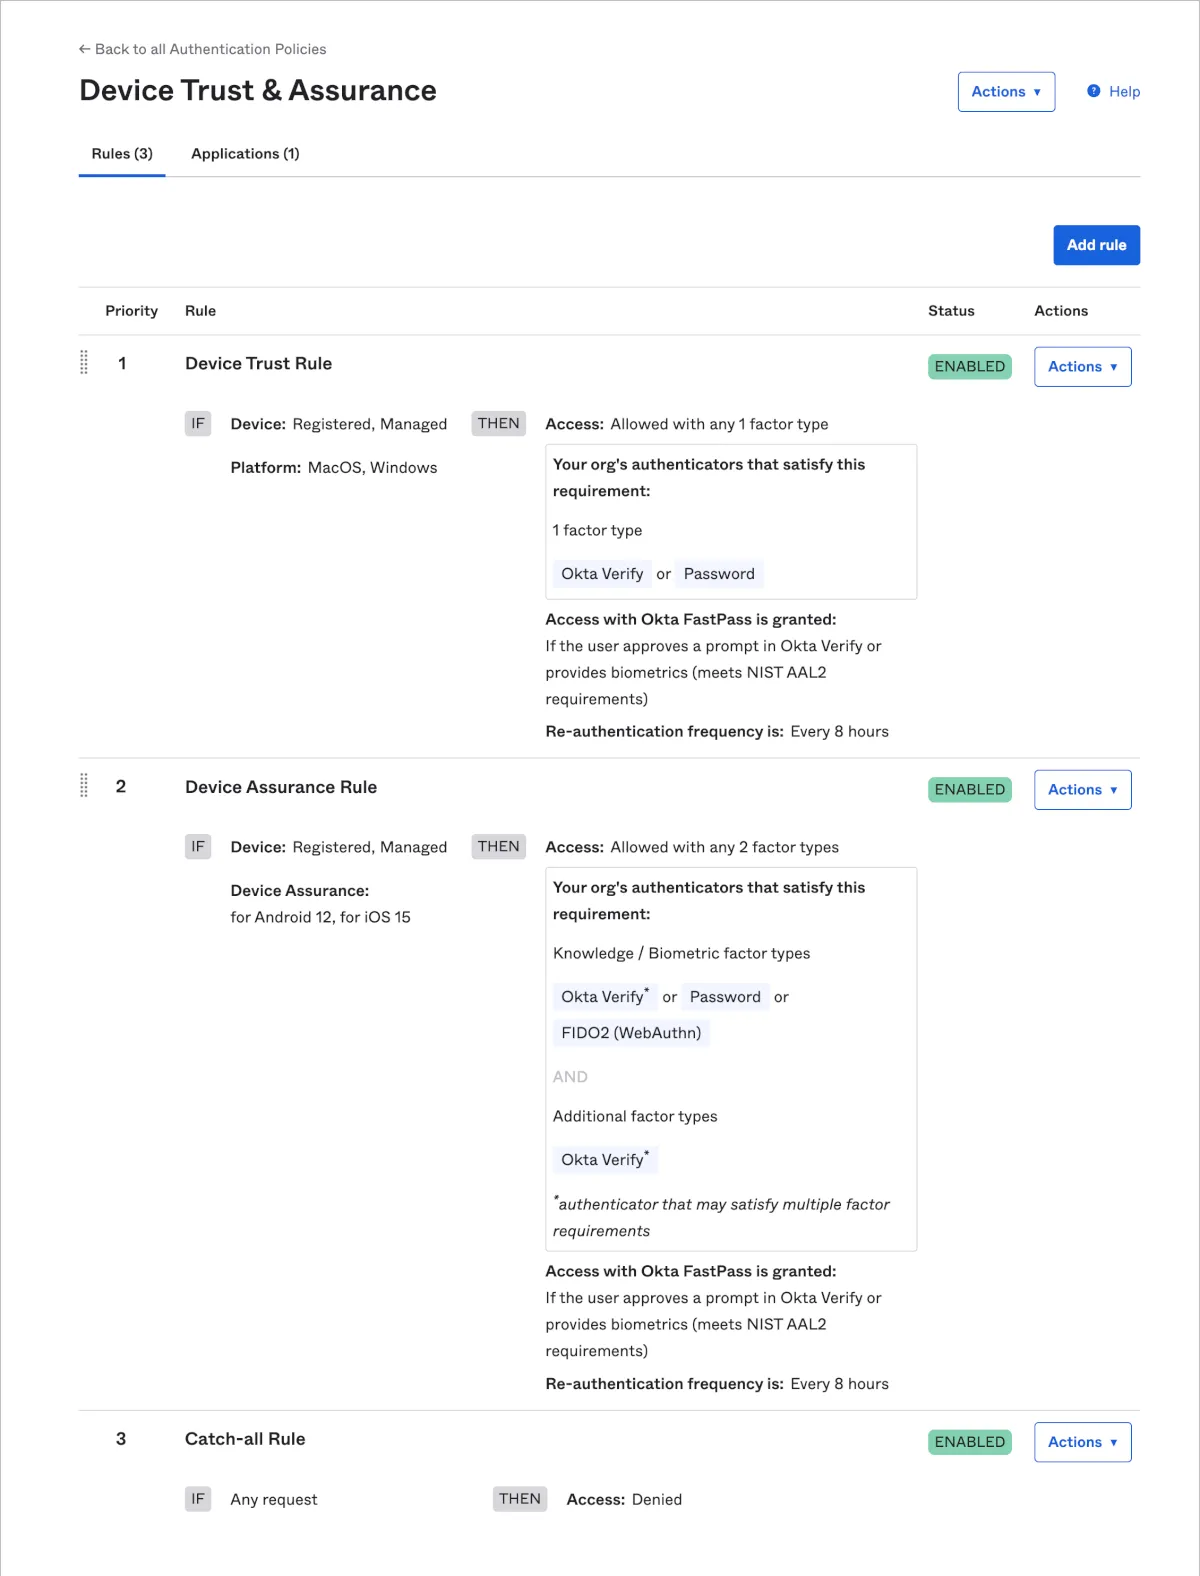Click the FIDO2 (WebAuthn) authenticator tag
Screen dimensions: 1200x1576
[631, 1033]
